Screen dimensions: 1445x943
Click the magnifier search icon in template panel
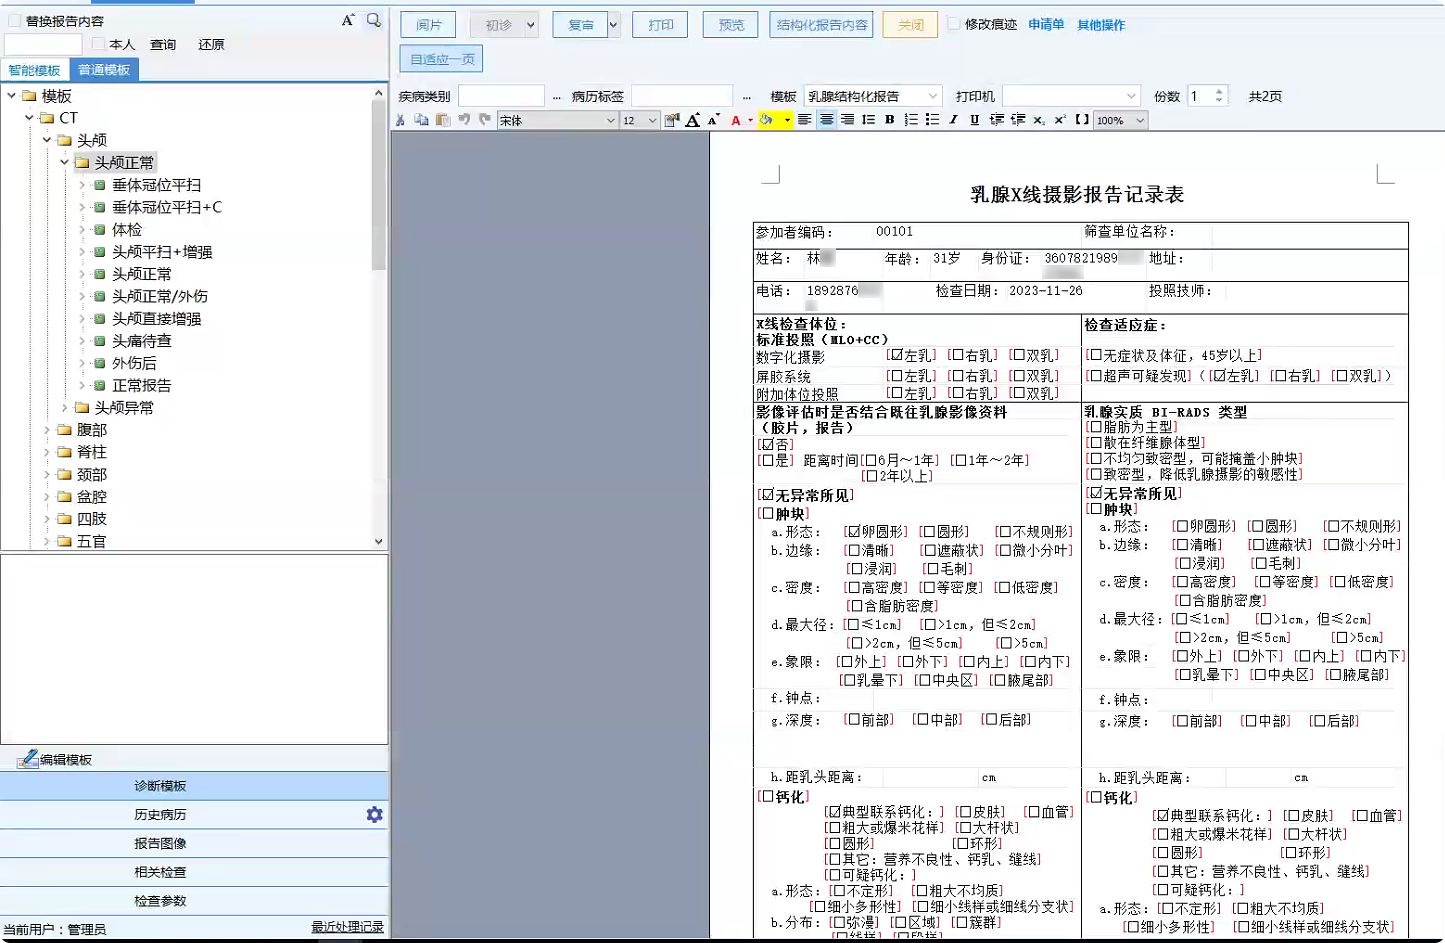point(373,20)
